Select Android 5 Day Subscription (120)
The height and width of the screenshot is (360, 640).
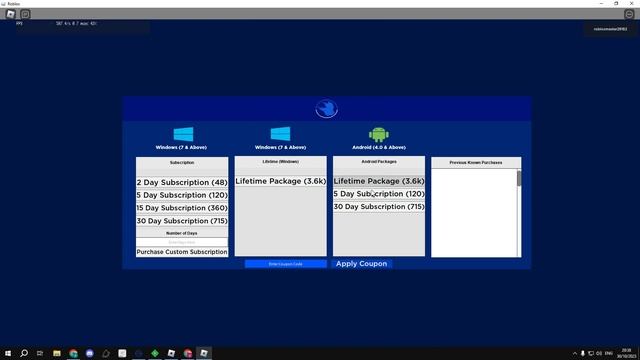pyautogui.click(x=379, y=194)
